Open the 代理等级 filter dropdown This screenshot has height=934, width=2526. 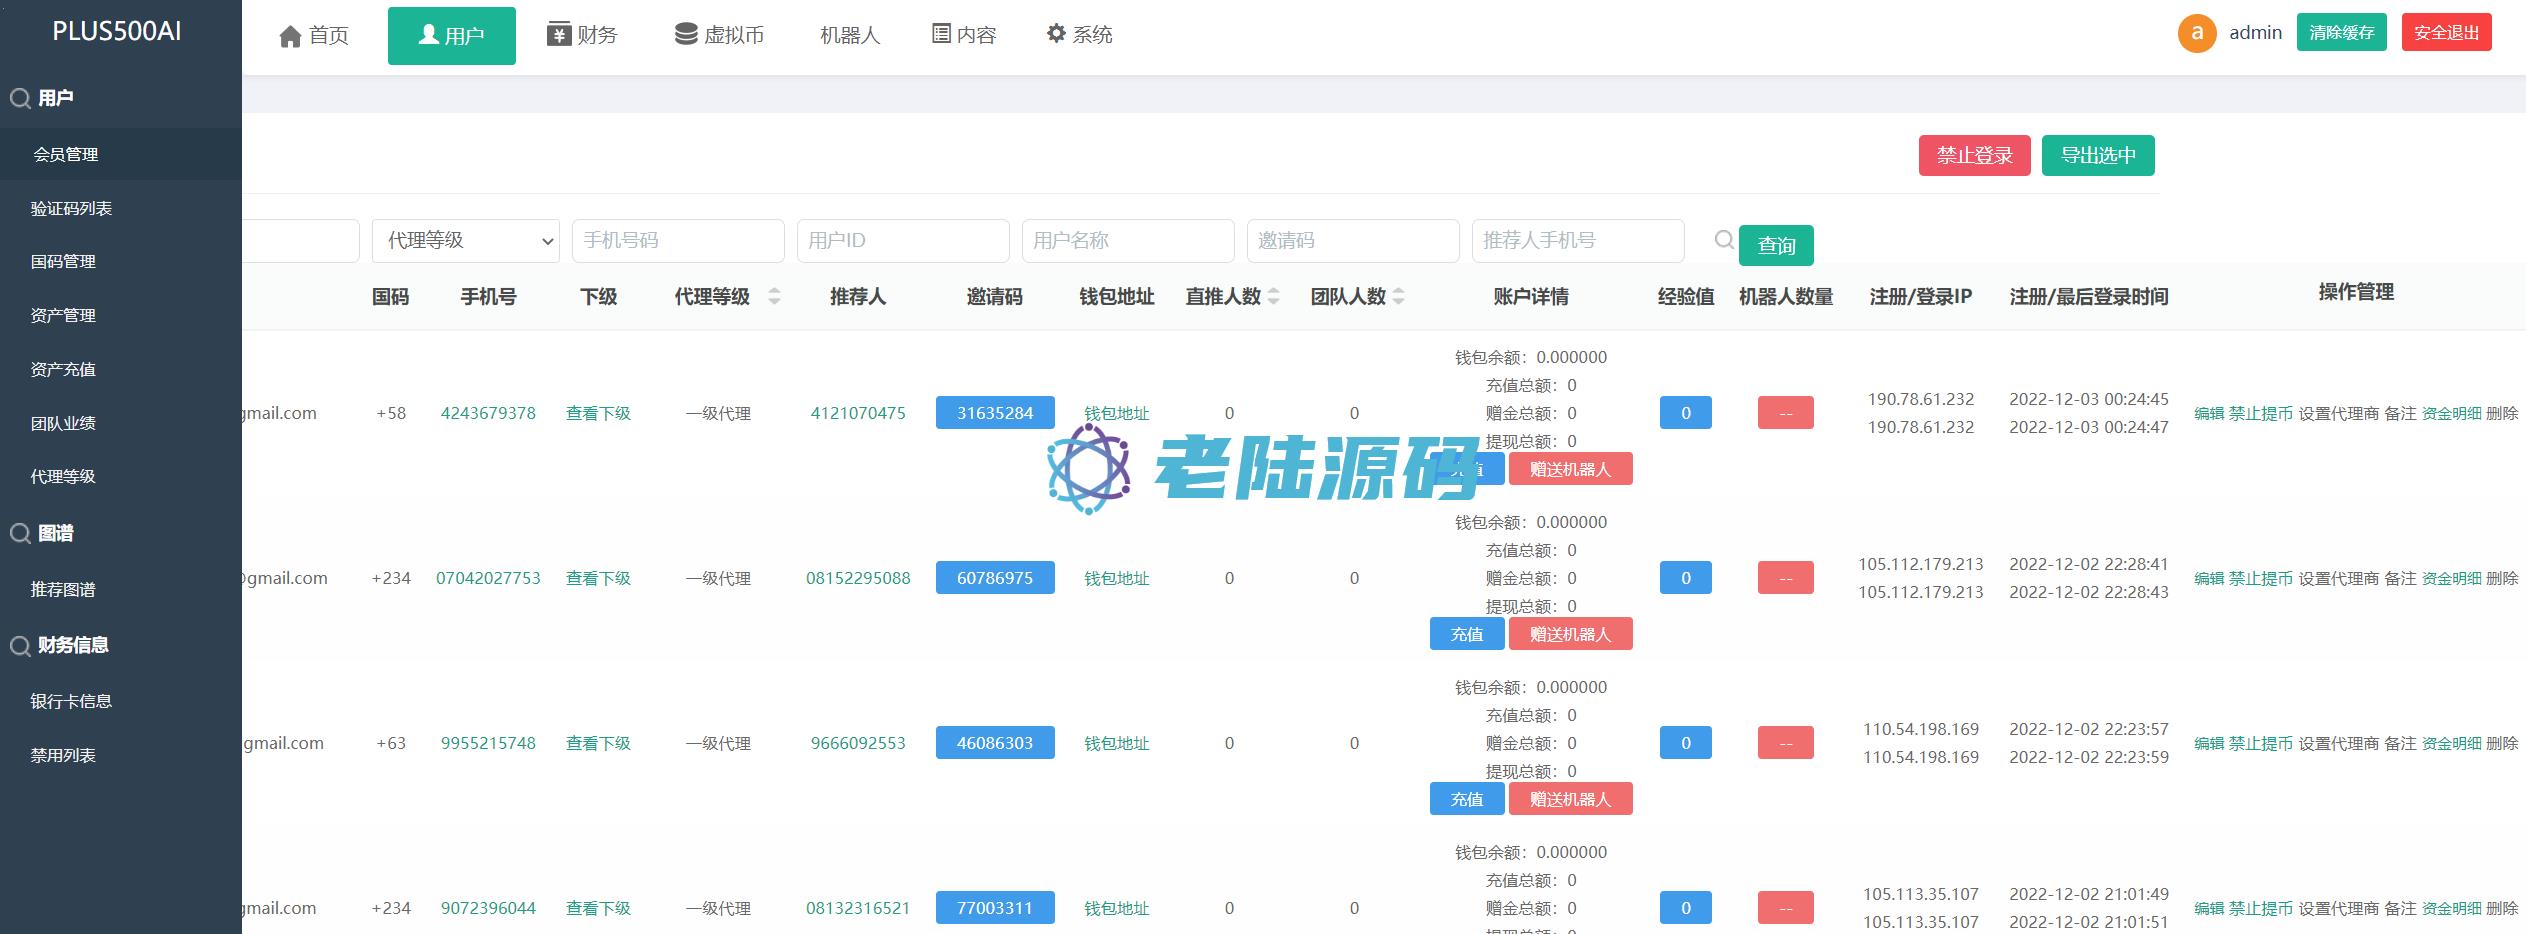(x=465, y=241)
